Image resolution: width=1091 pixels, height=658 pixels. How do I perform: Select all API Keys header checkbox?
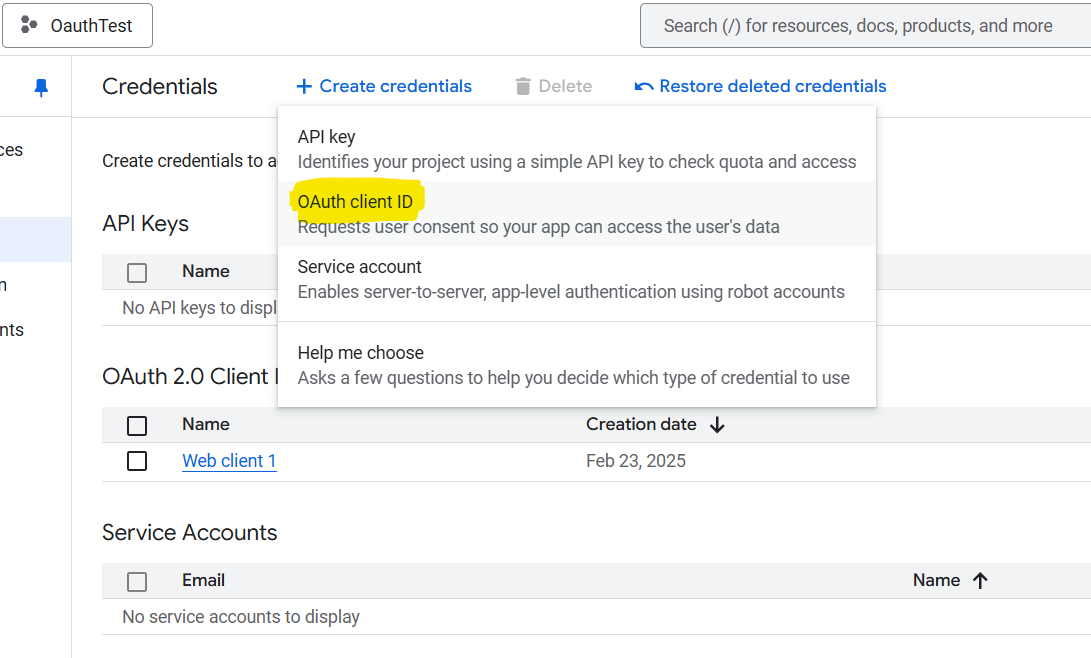pos(137,272)
